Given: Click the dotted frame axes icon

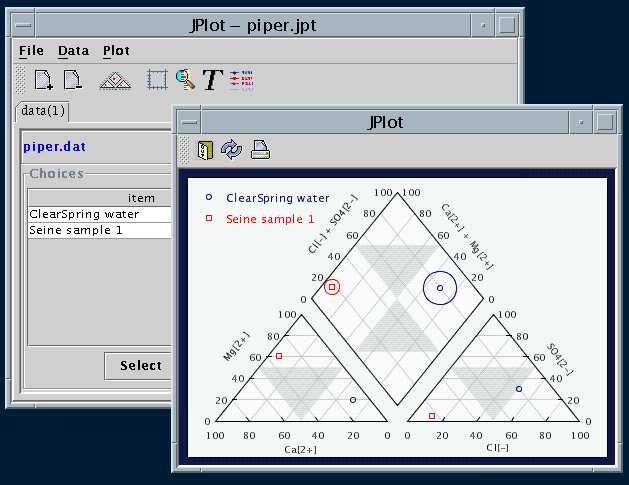Looking at the screenshot, I should tap(157, 79).
